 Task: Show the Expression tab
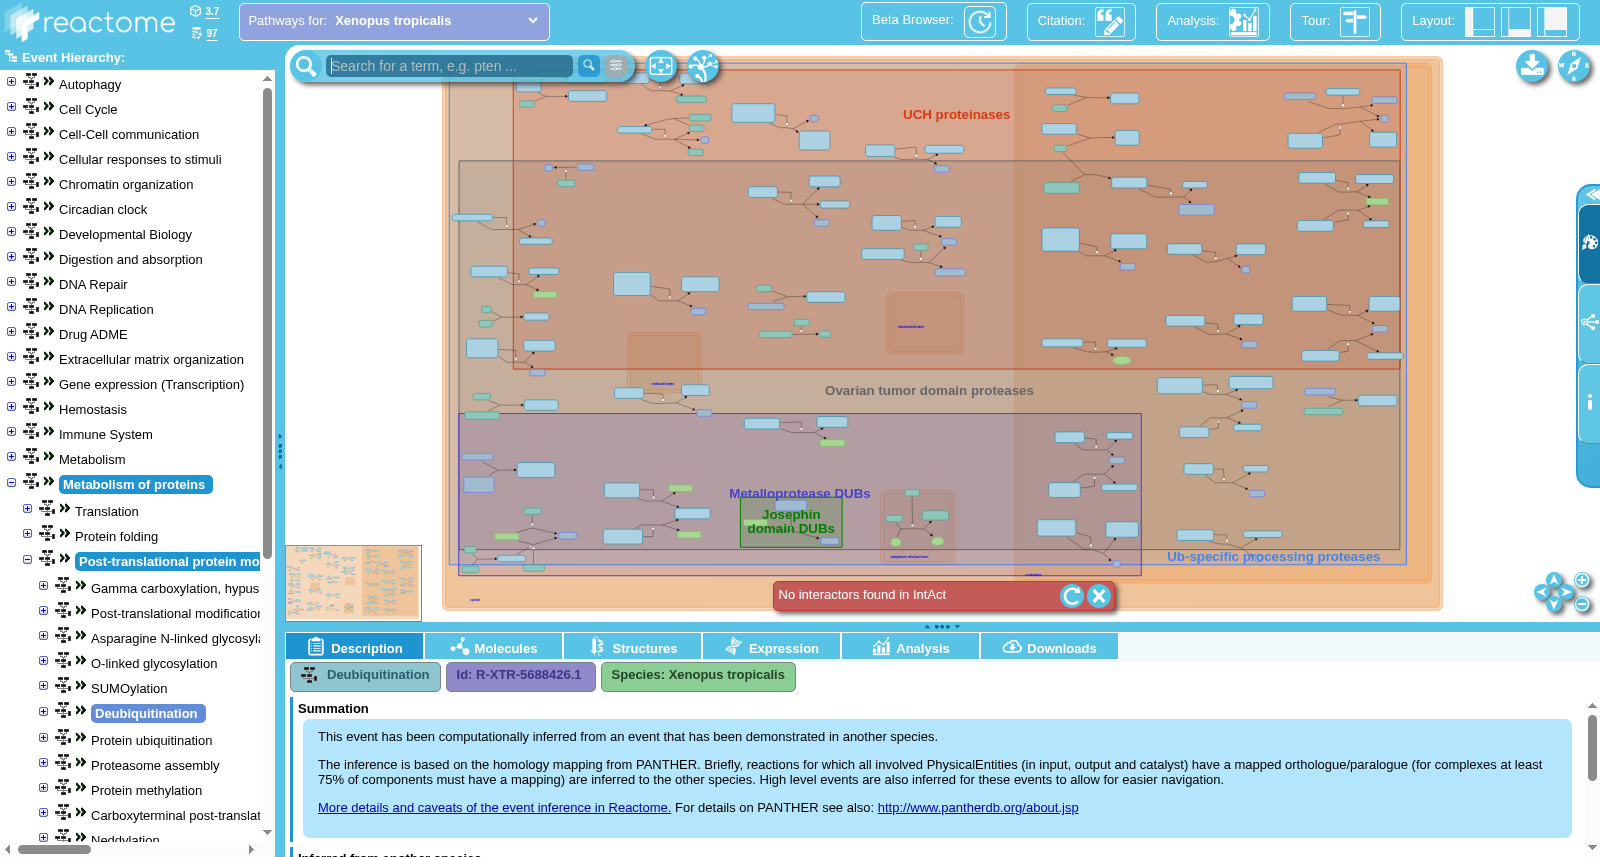[771, 647]
